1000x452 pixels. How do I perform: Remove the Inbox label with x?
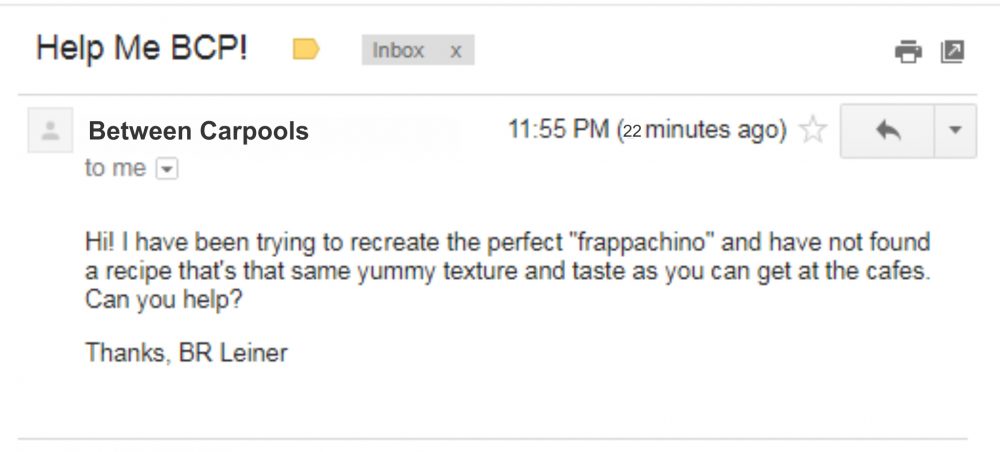coord(455,50)
